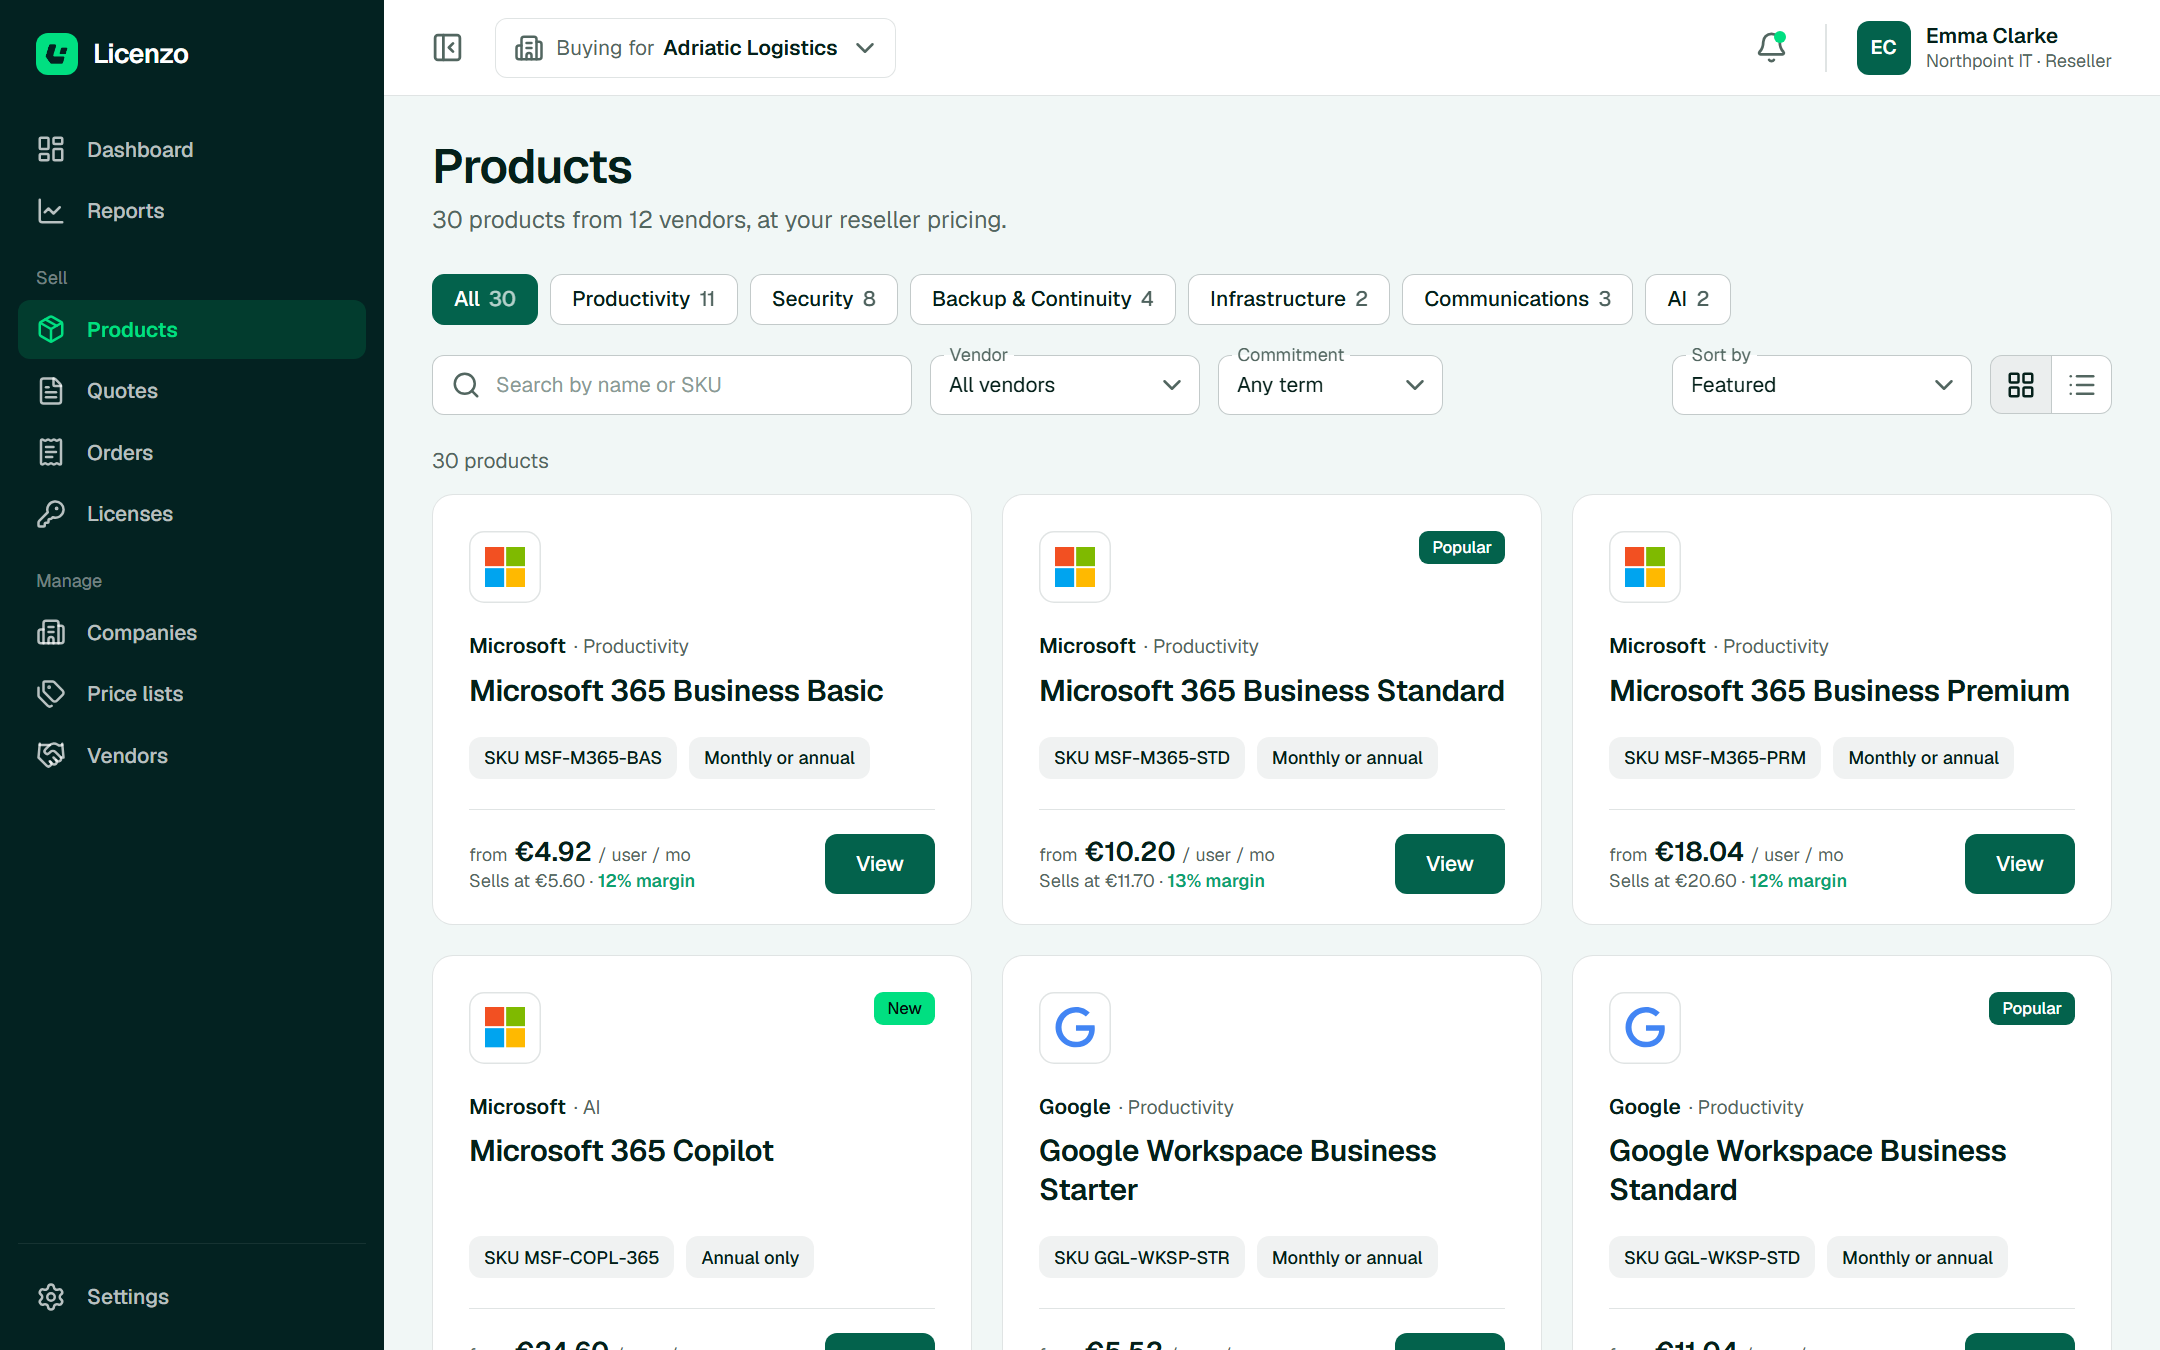Open Vendors with handshake icon
This screenshot has height=1350, width=2160.
(x=192, y=756)
